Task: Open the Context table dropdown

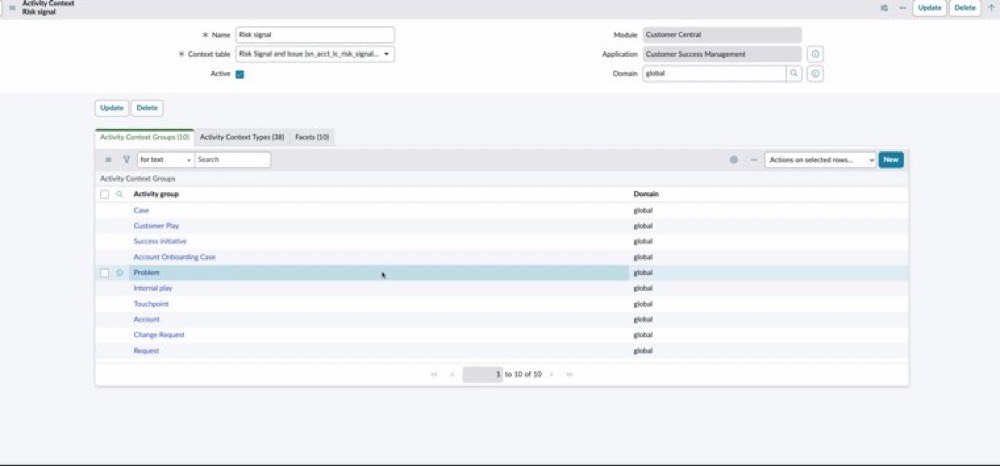Action: coord(315,54)
